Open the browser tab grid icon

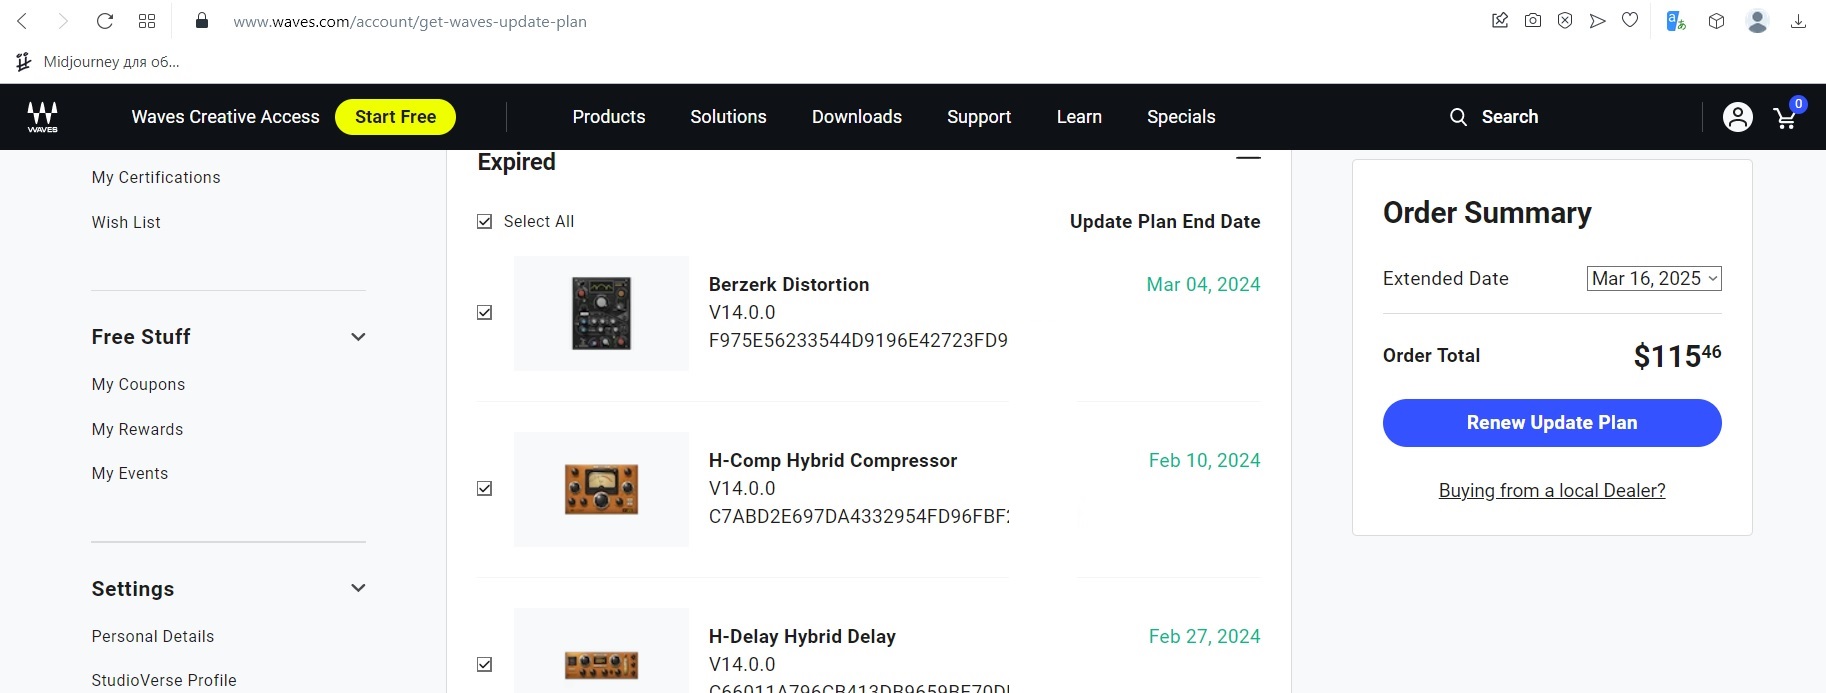147,21
